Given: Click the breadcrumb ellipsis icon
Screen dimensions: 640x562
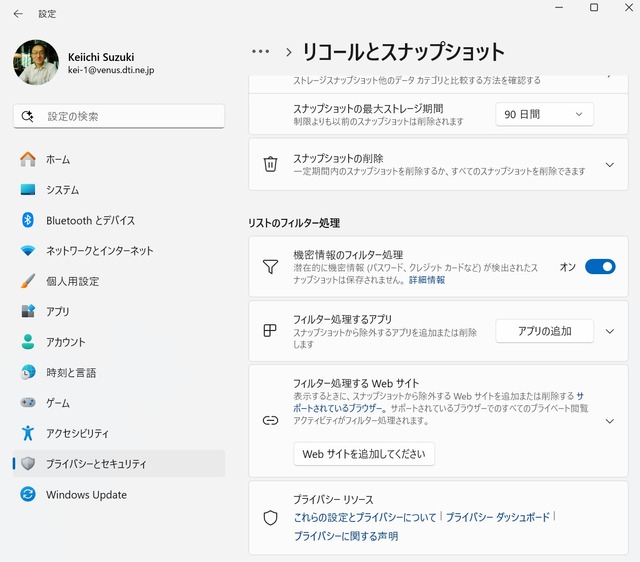Looking at the screenshot, I should 260,51.
